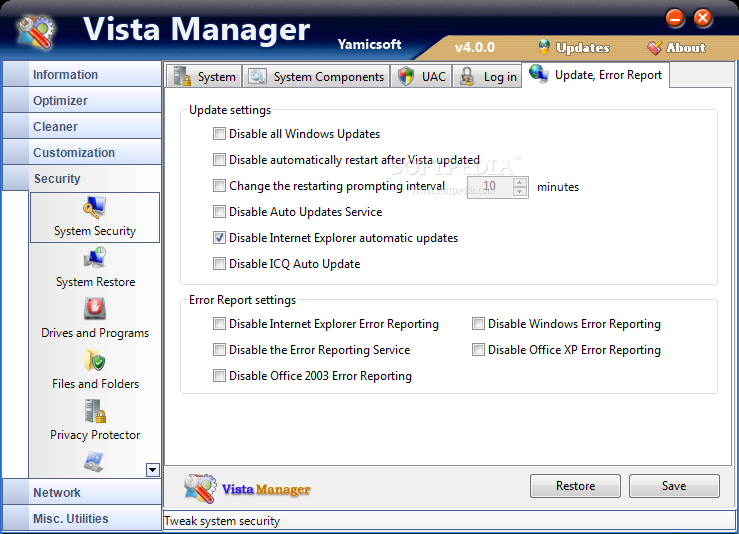The image size is (739, 534).
Task: Switch to the UAC tab
Action: (421, 76)
